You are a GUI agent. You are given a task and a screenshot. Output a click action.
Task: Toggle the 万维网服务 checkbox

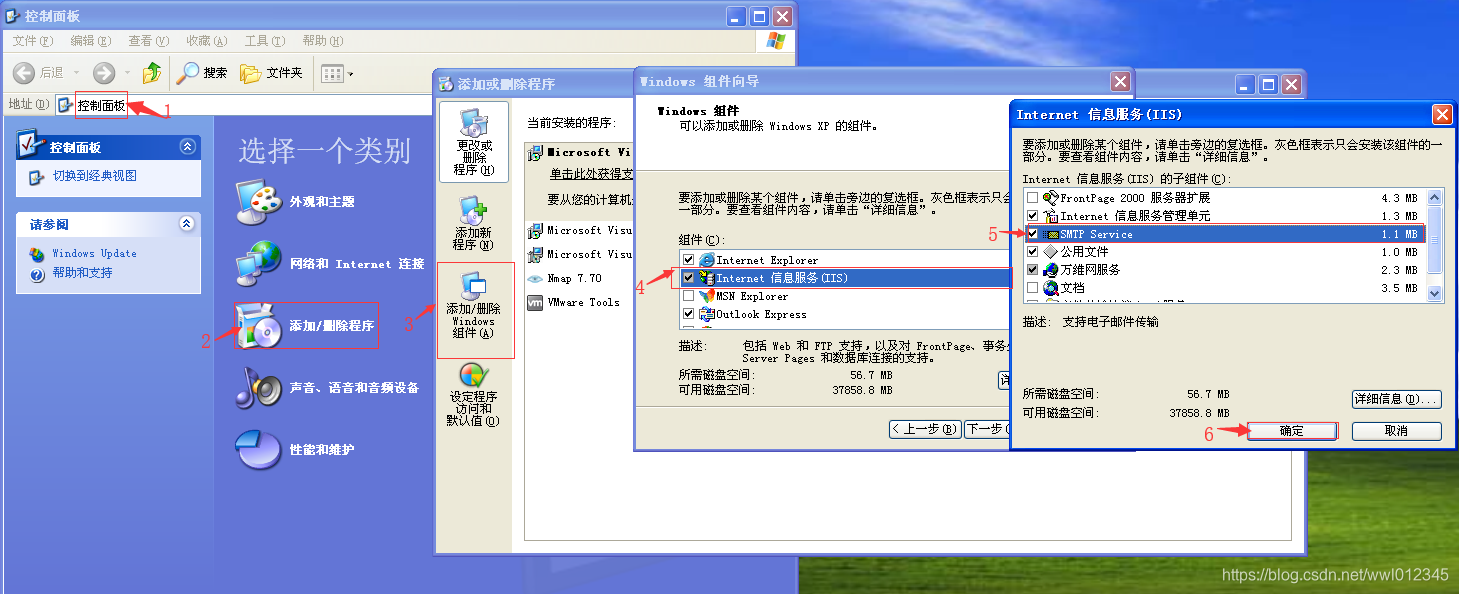1033,270
